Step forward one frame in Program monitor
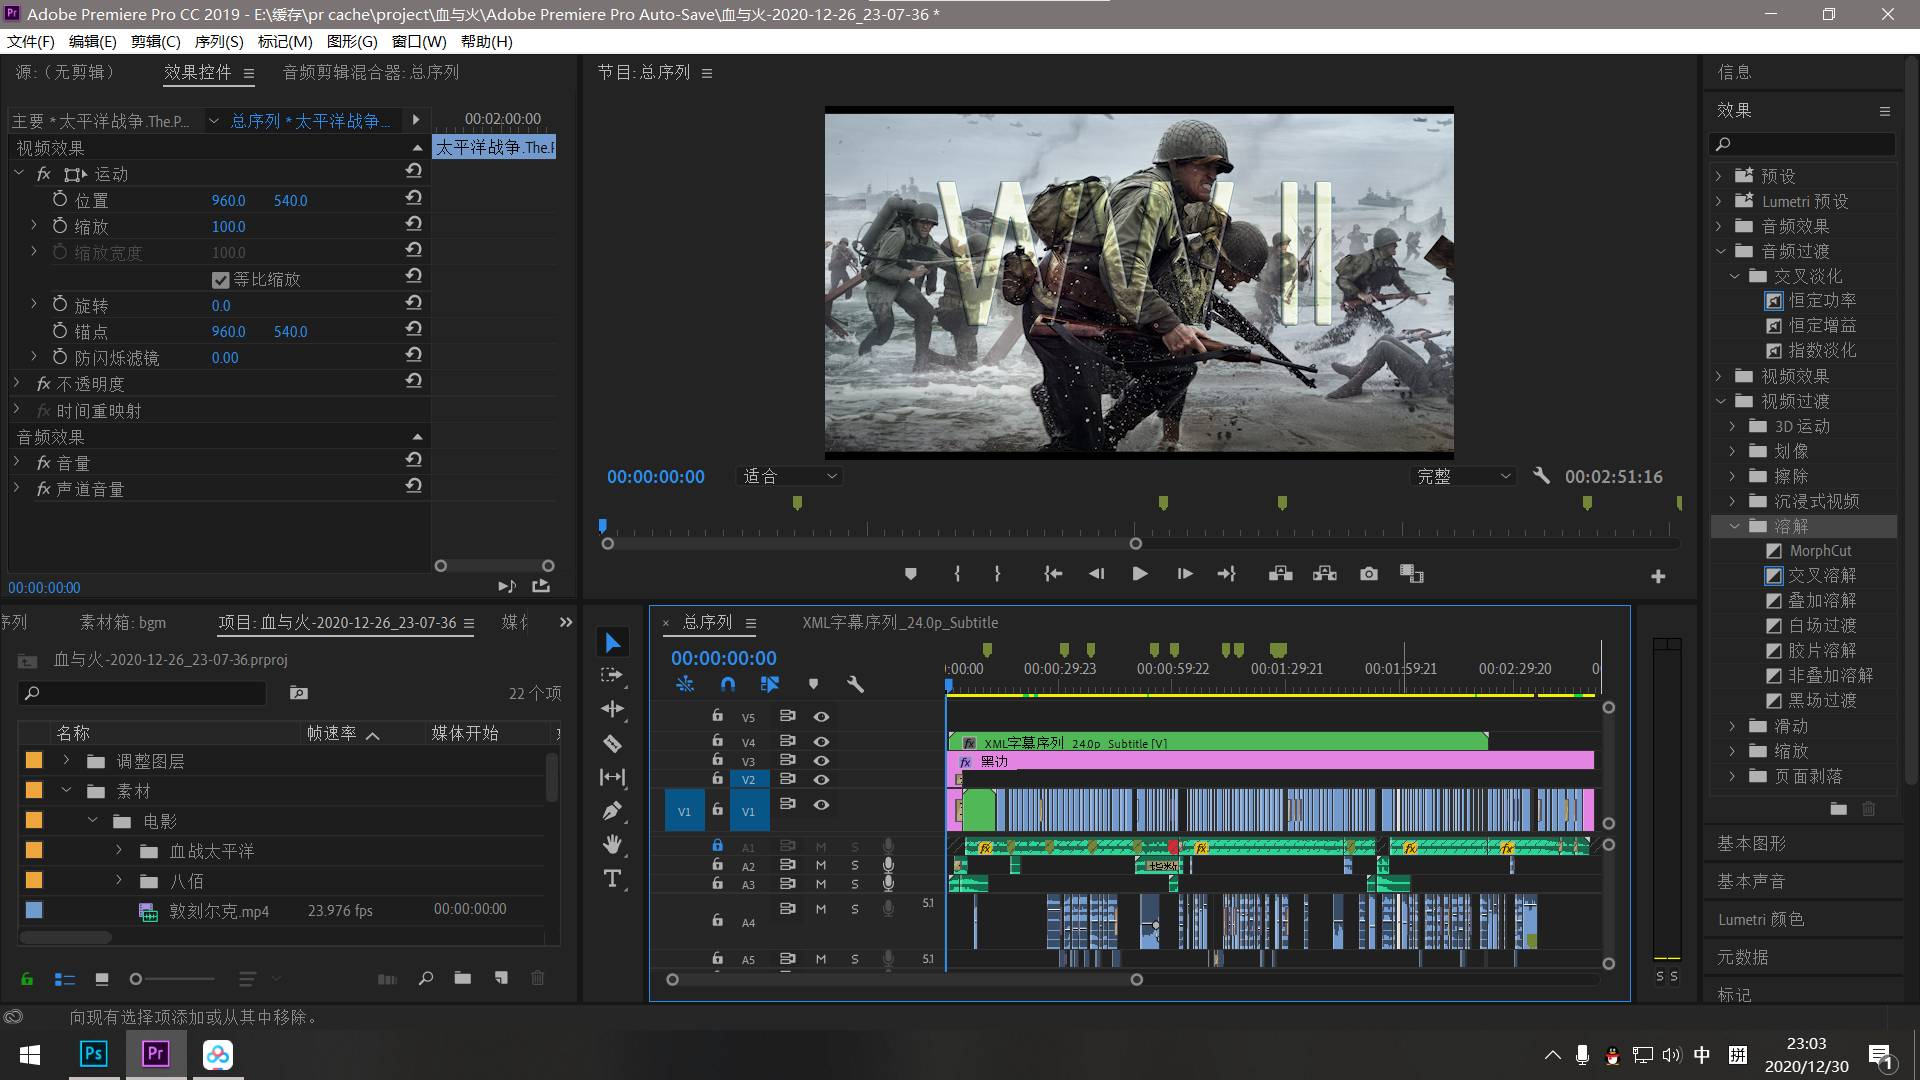Viewport: 1920px width, 1080px height. coord(1184,574)
